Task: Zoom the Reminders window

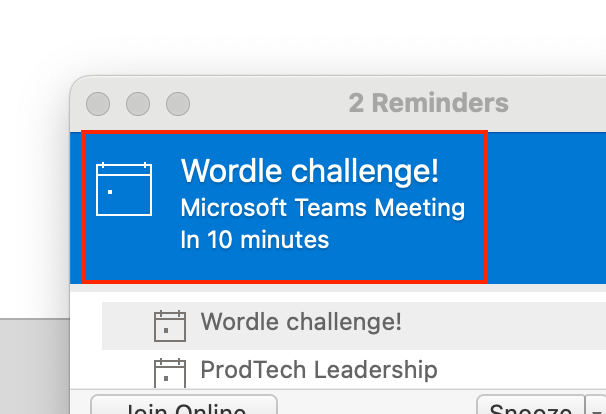Action: click(x=178, y=103)
